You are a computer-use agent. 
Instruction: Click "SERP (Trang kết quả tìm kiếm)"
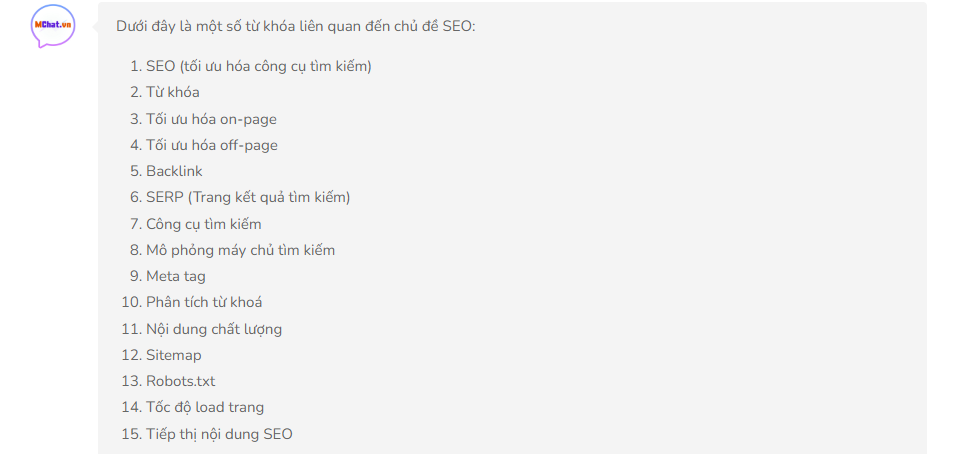tap(248, 197)
